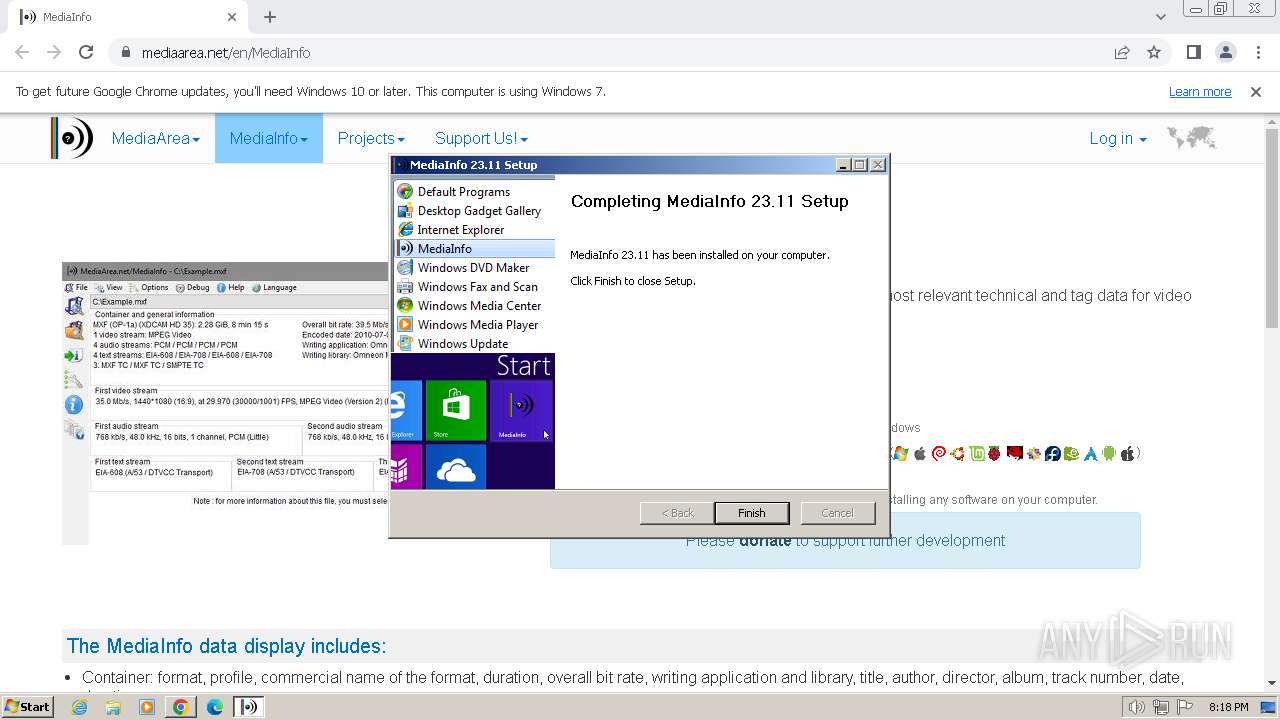Click the MediaInfo 23.11 Setup title bar
Viewport: 1280px width, 720px height.
tap(610, 165)
